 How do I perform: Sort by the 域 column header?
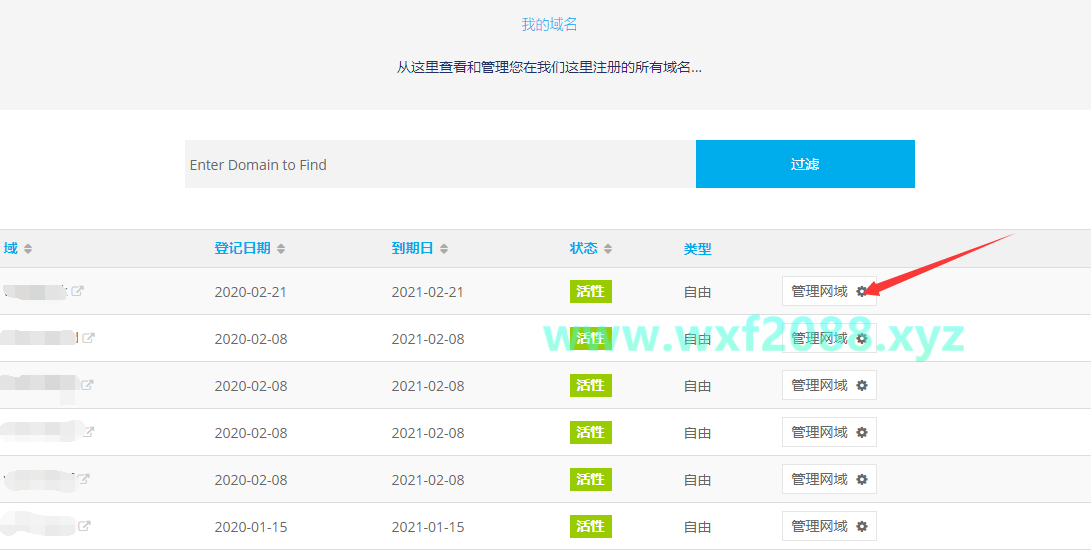[10, 248]
